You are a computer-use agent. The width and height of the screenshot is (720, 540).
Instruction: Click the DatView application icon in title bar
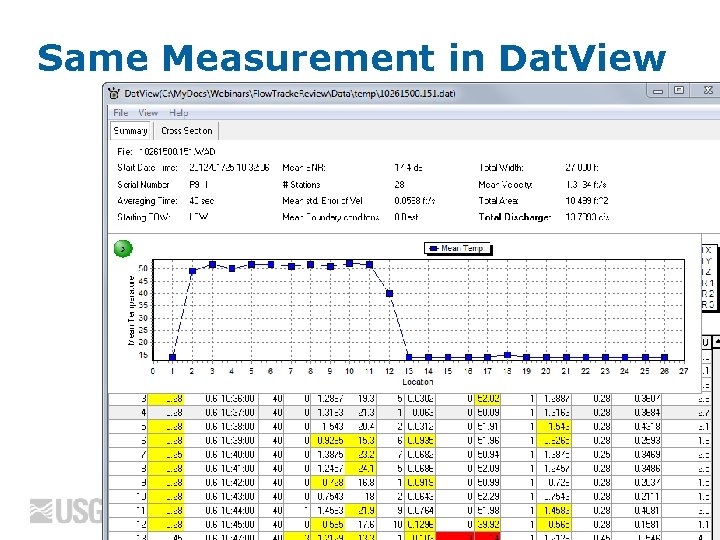114,94
